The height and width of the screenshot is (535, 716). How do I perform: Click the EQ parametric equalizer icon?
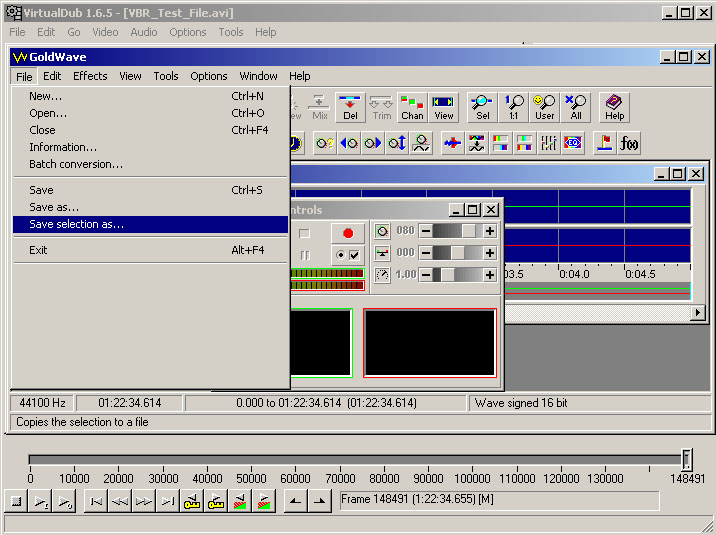tap(573, 143)
